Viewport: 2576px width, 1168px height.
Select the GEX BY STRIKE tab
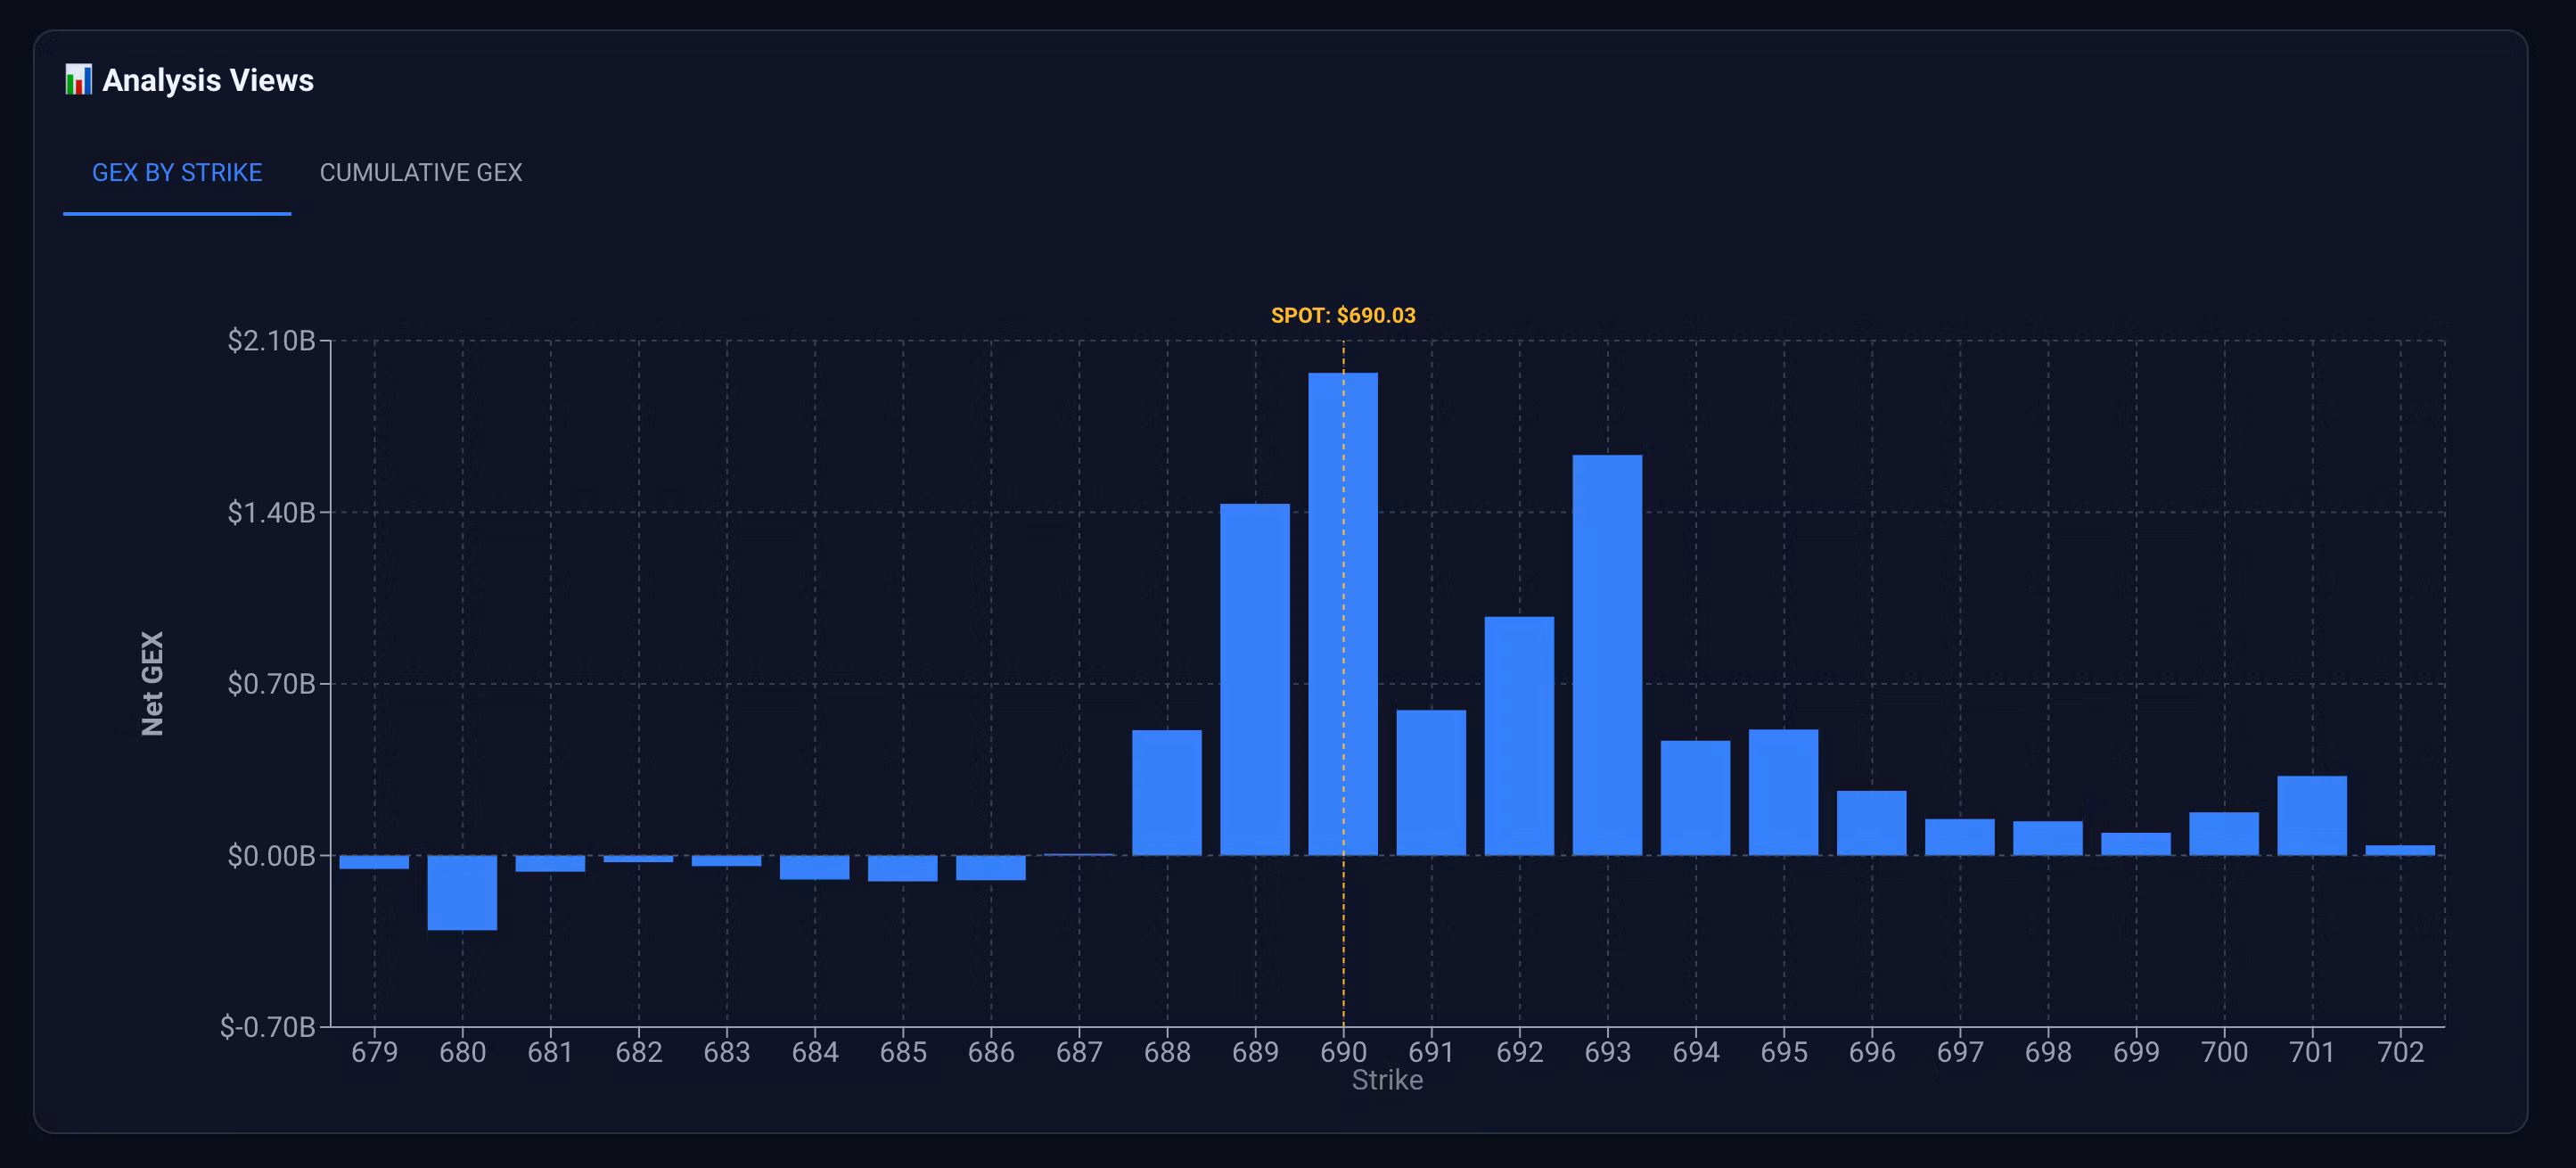tap(177, 173)
